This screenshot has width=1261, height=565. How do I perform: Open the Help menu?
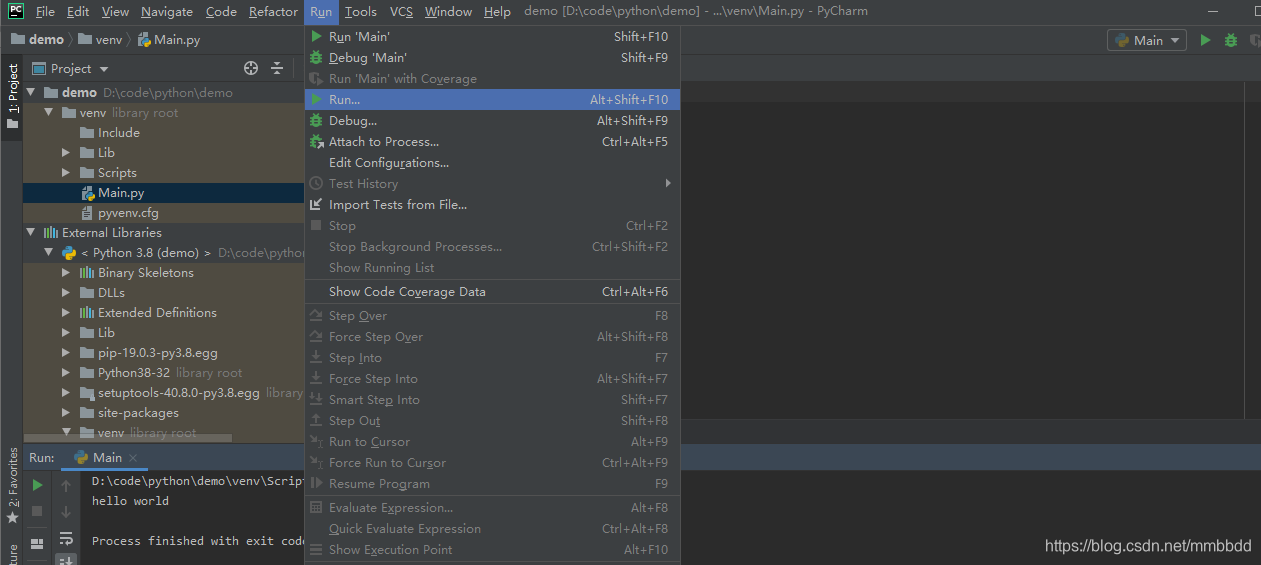click(x=497, y=12)
